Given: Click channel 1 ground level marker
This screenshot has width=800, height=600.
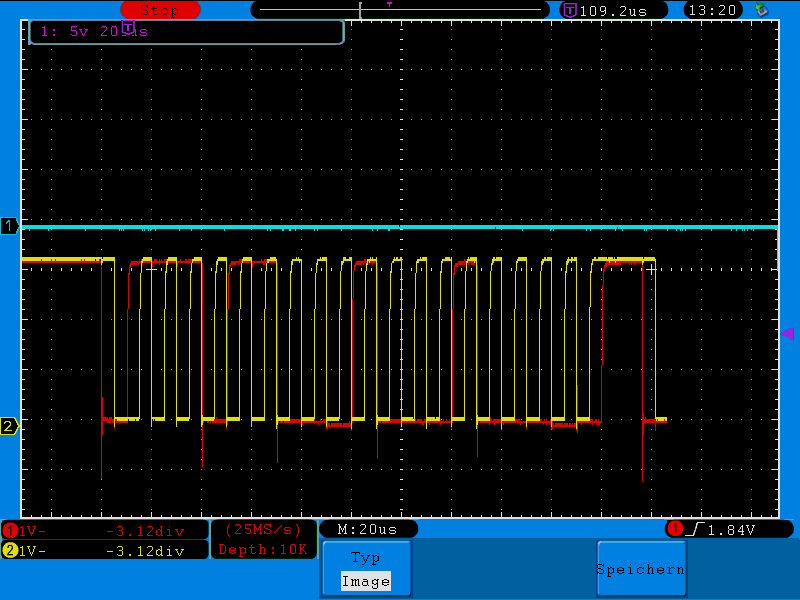Looking at the screenshot, I should click(x=9, y=226).
